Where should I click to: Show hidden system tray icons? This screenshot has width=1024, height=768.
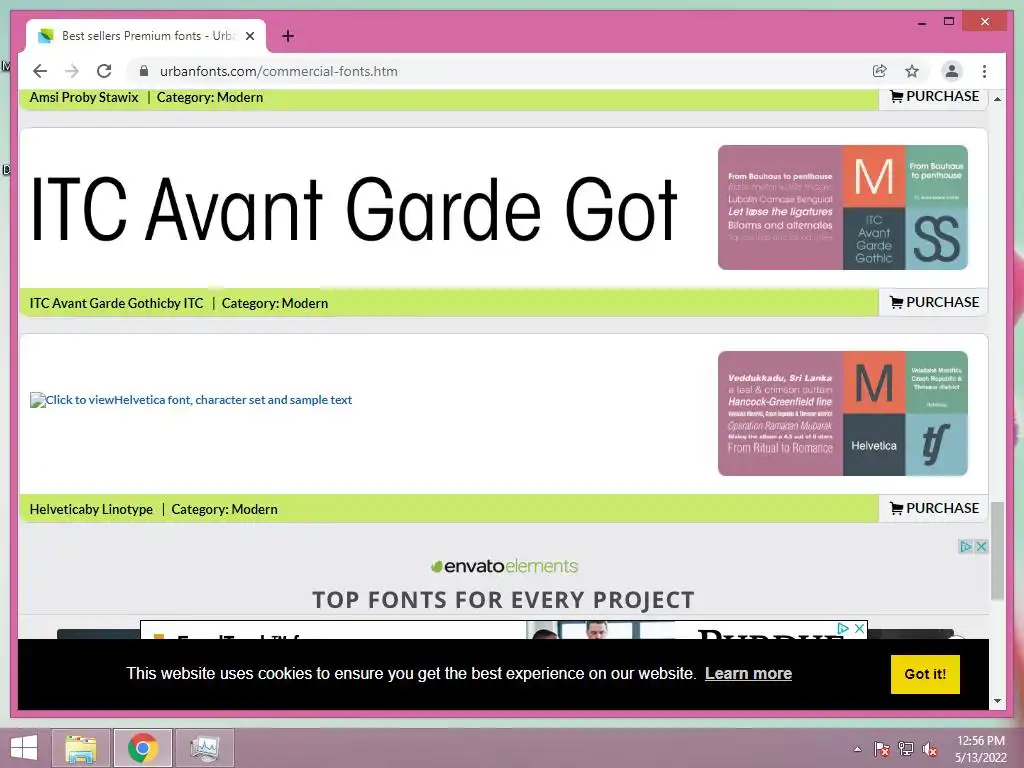pyautogui.click(x=857, y=749)
